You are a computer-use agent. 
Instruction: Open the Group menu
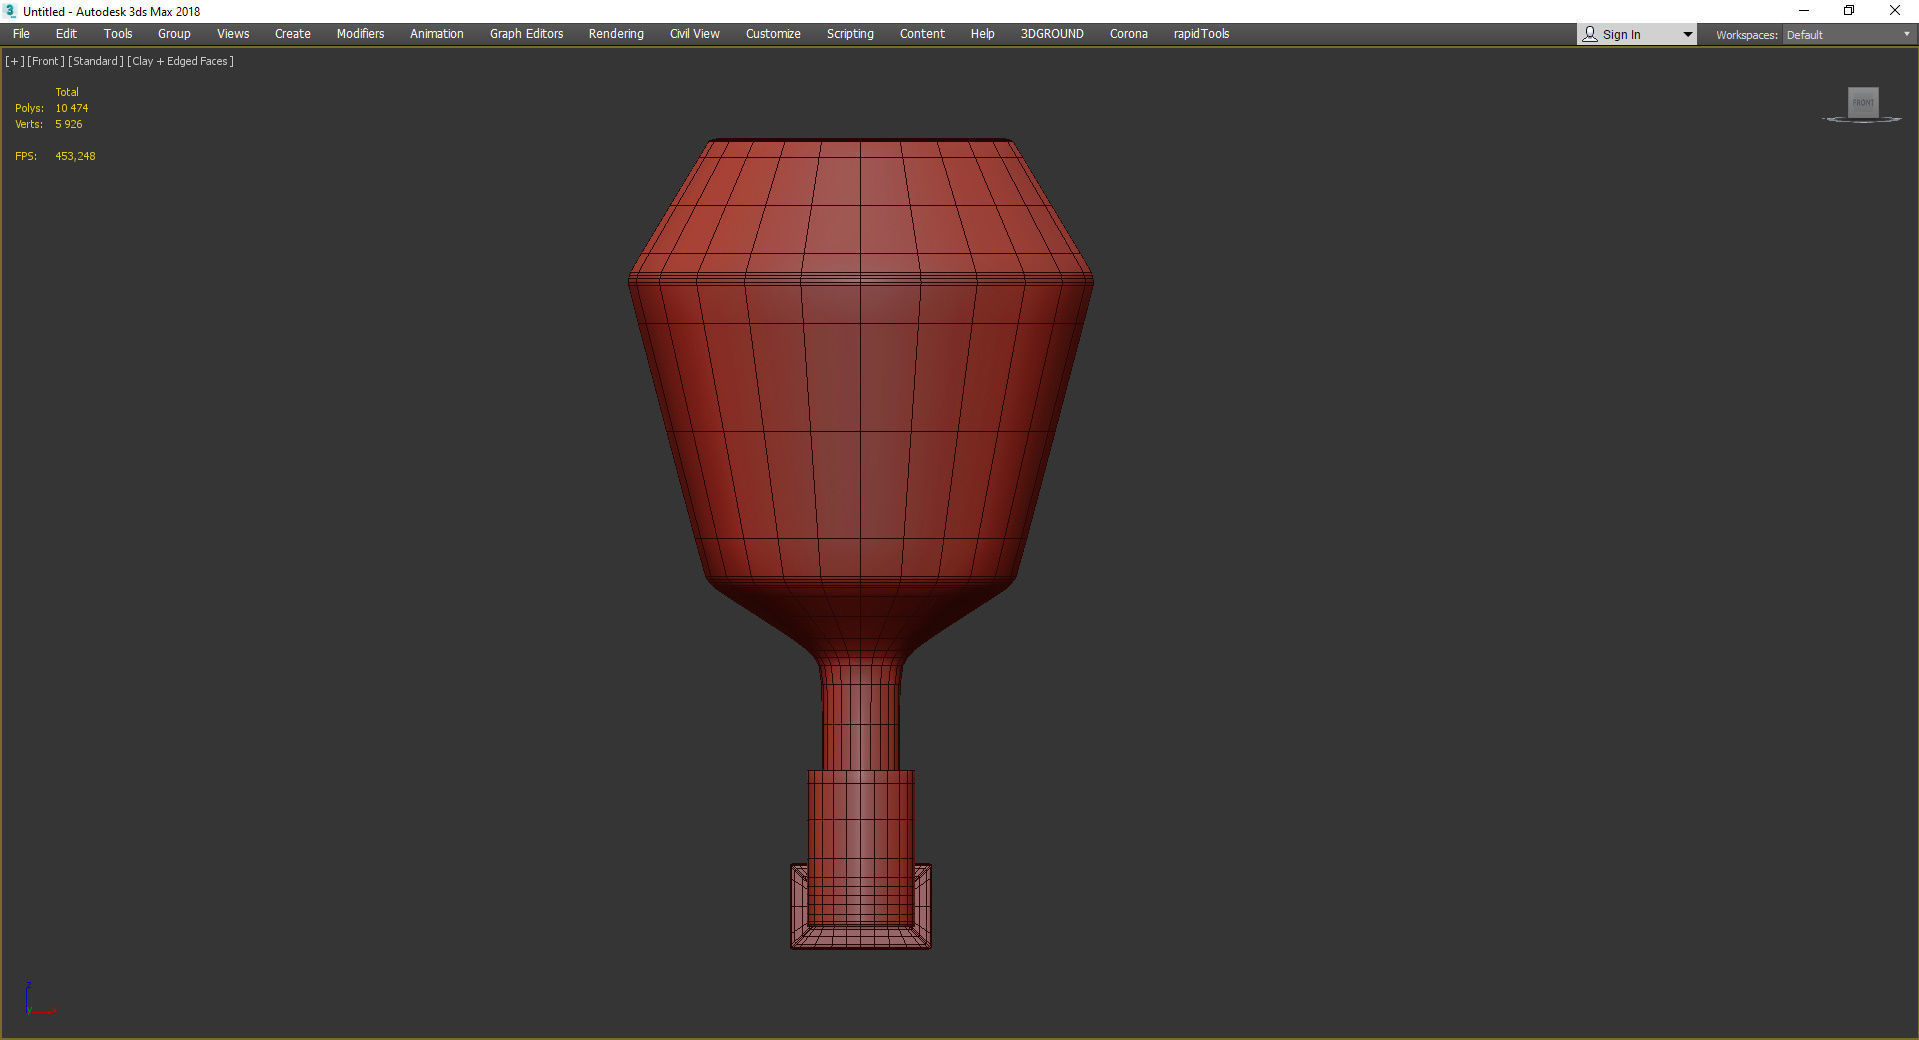pos(174,34)
